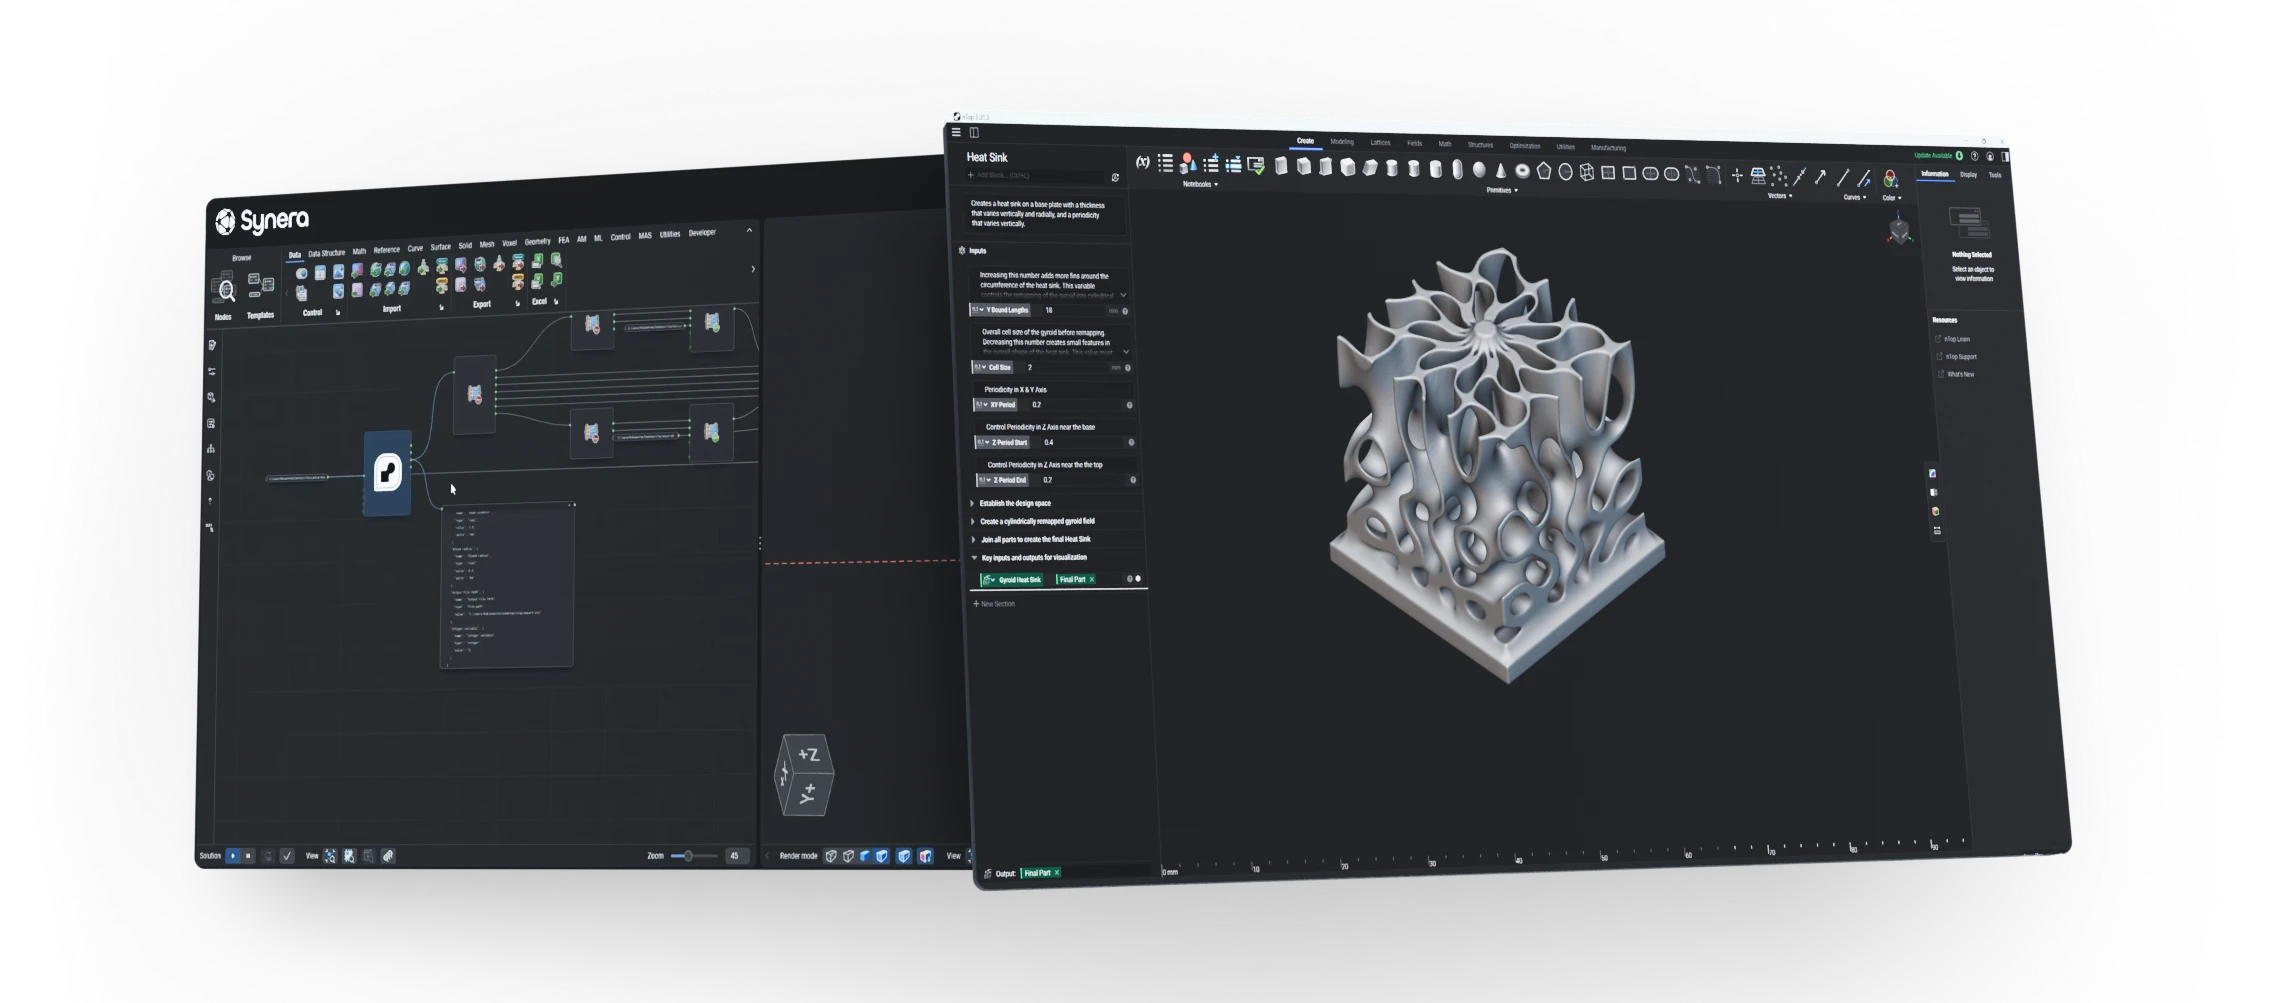Click the Synera +Z navigation cube
Screen dimensions: 2286x1003
click(x=805, y=775)
